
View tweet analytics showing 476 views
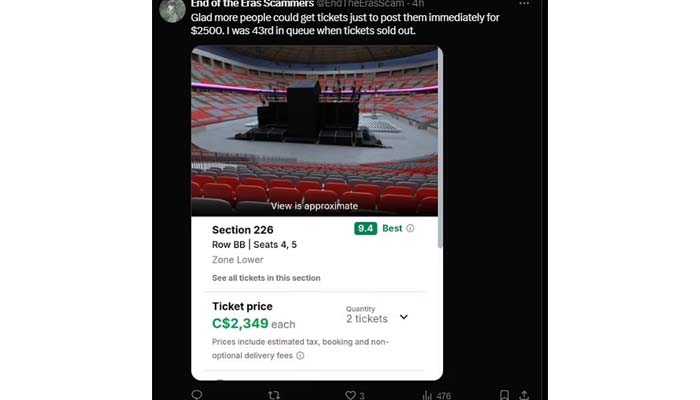coord(437,395)
